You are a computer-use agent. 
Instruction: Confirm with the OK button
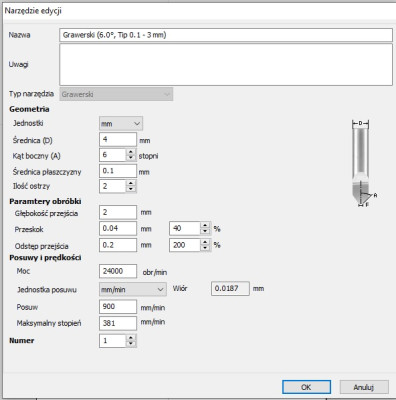click(306, 387)
